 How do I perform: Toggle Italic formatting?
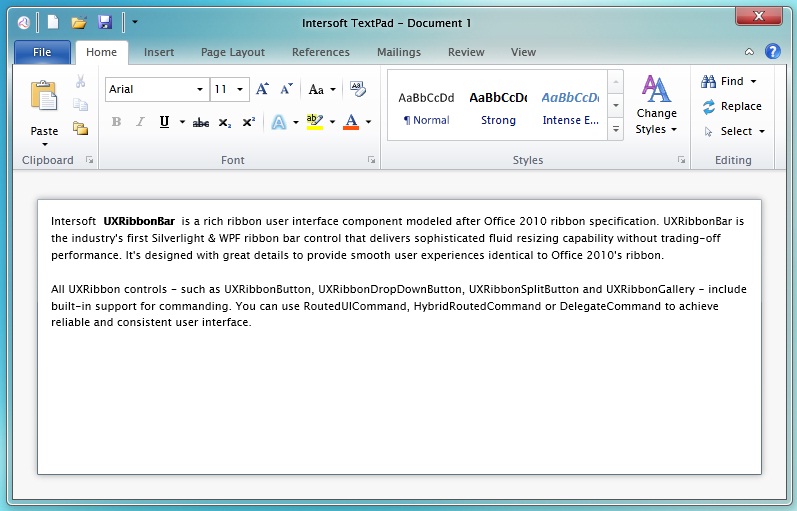140,122
